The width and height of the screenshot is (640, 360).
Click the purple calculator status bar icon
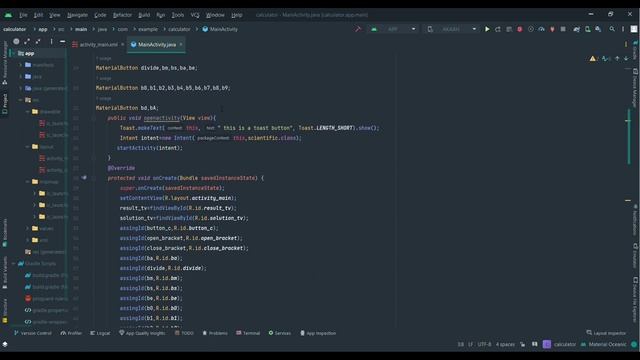click(547, 344)
